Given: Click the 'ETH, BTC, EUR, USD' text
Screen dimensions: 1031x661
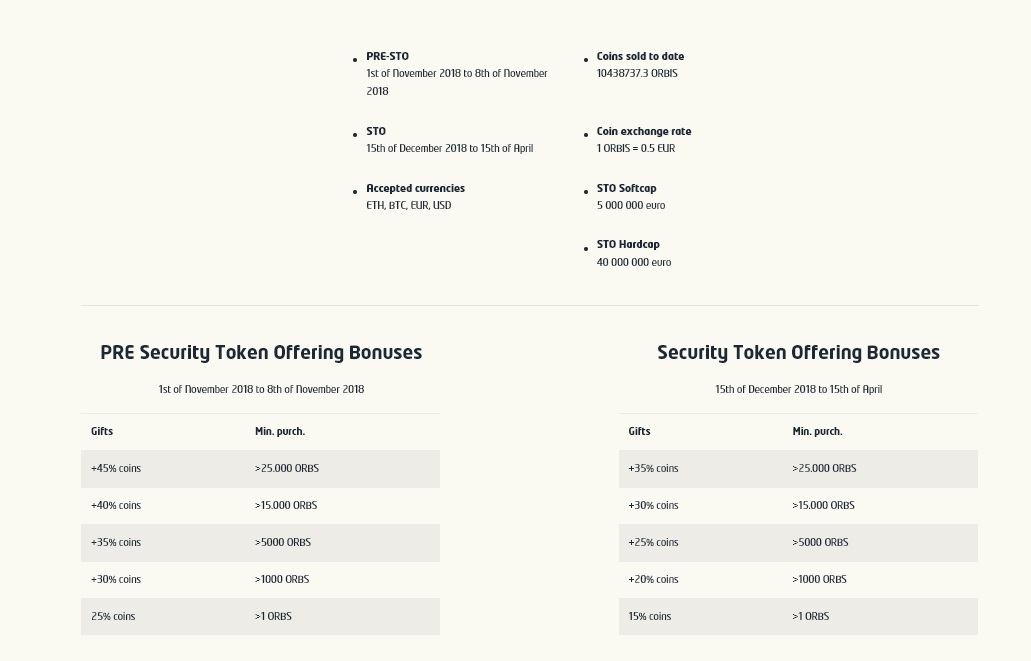Looking at the screenshot, I should tap(408, 205).
